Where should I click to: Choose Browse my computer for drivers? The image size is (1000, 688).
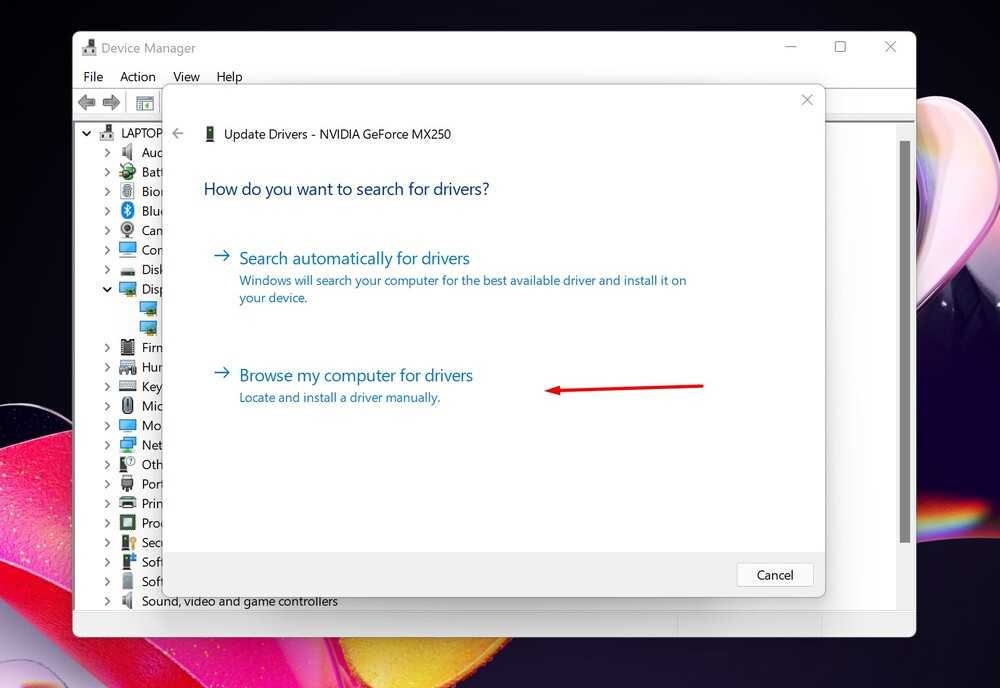tap(355, 376)
